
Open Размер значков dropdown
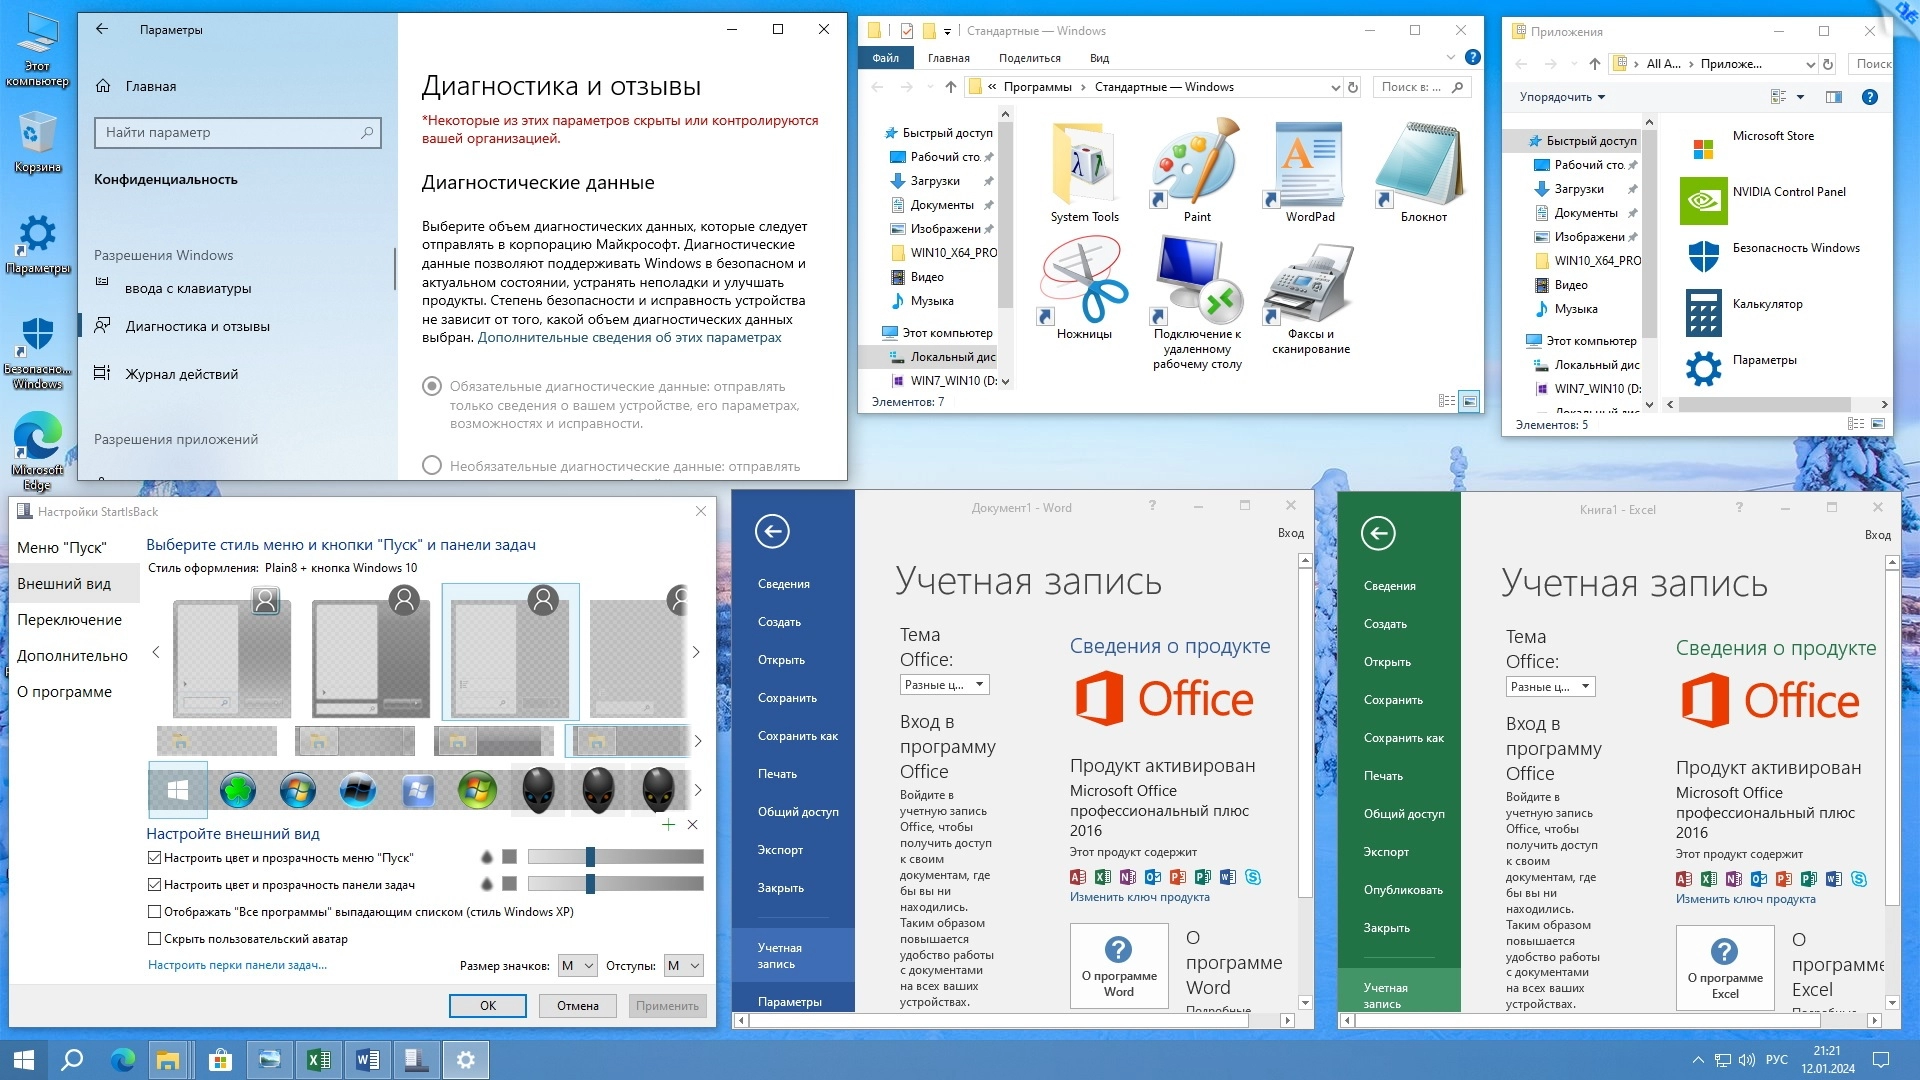click(578, 966)
